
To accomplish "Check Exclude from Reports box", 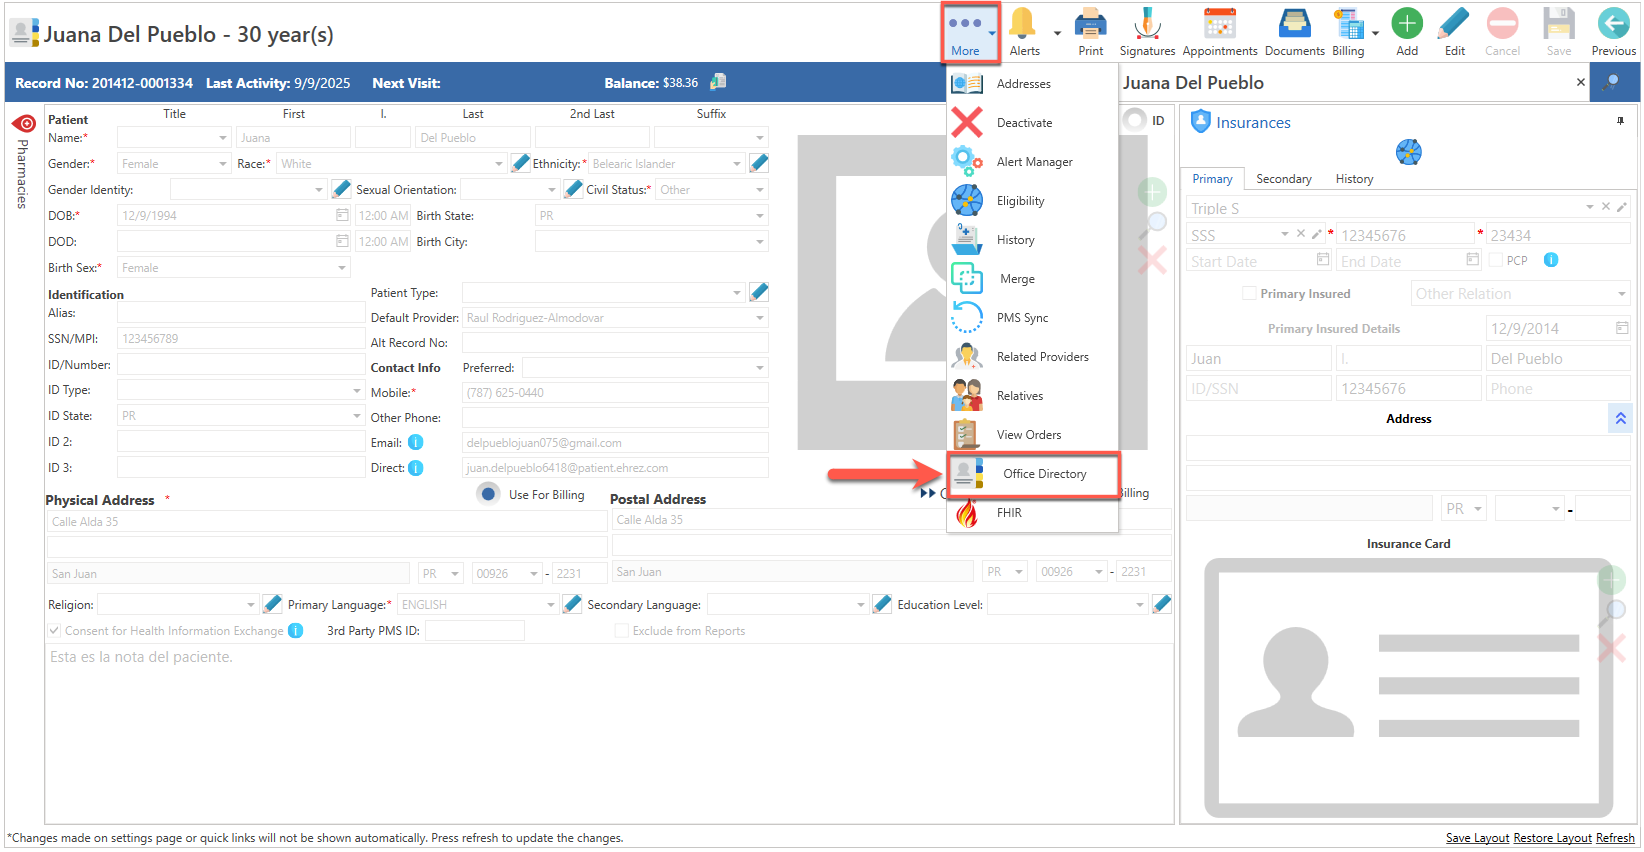I will (x=621, y=631).
